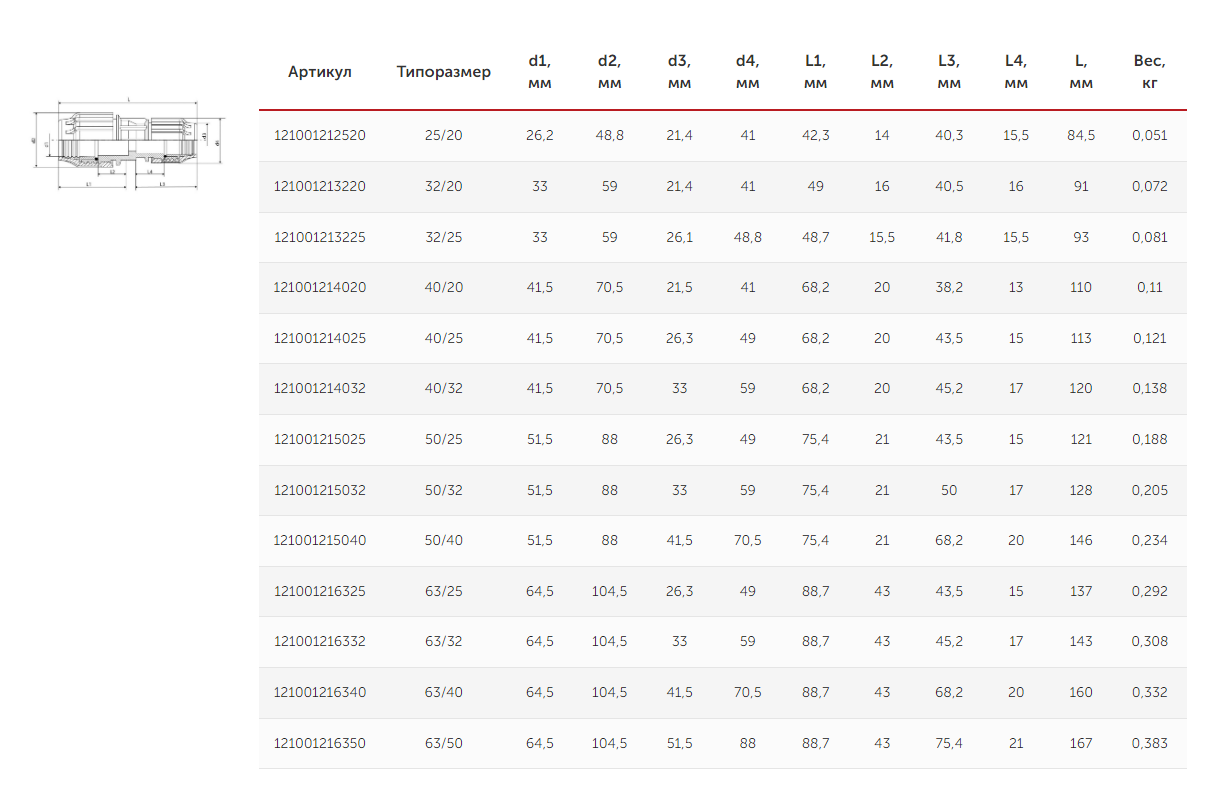Click size value 32/25
Image resolution: width=1228 pixels, height=802 pixels.
444,237
